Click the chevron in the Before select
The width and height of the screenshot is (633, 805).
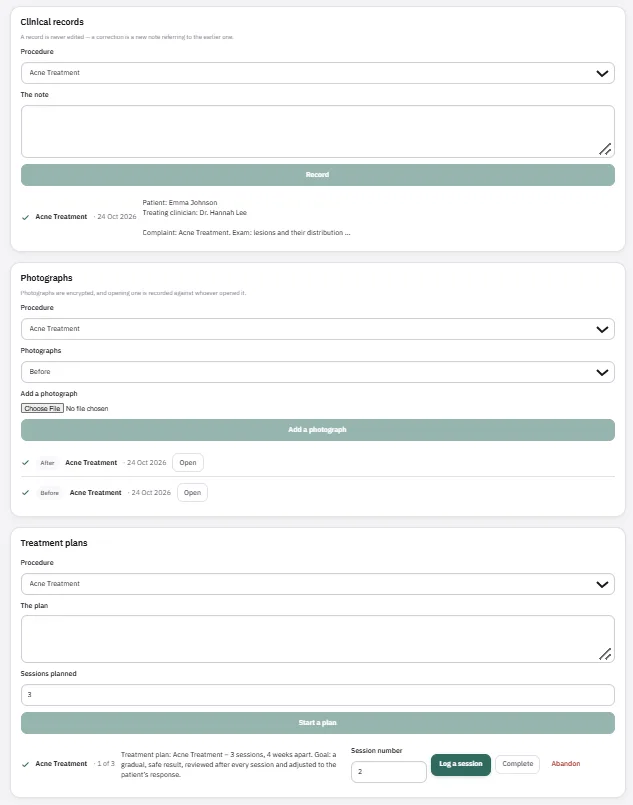point(602,372)
